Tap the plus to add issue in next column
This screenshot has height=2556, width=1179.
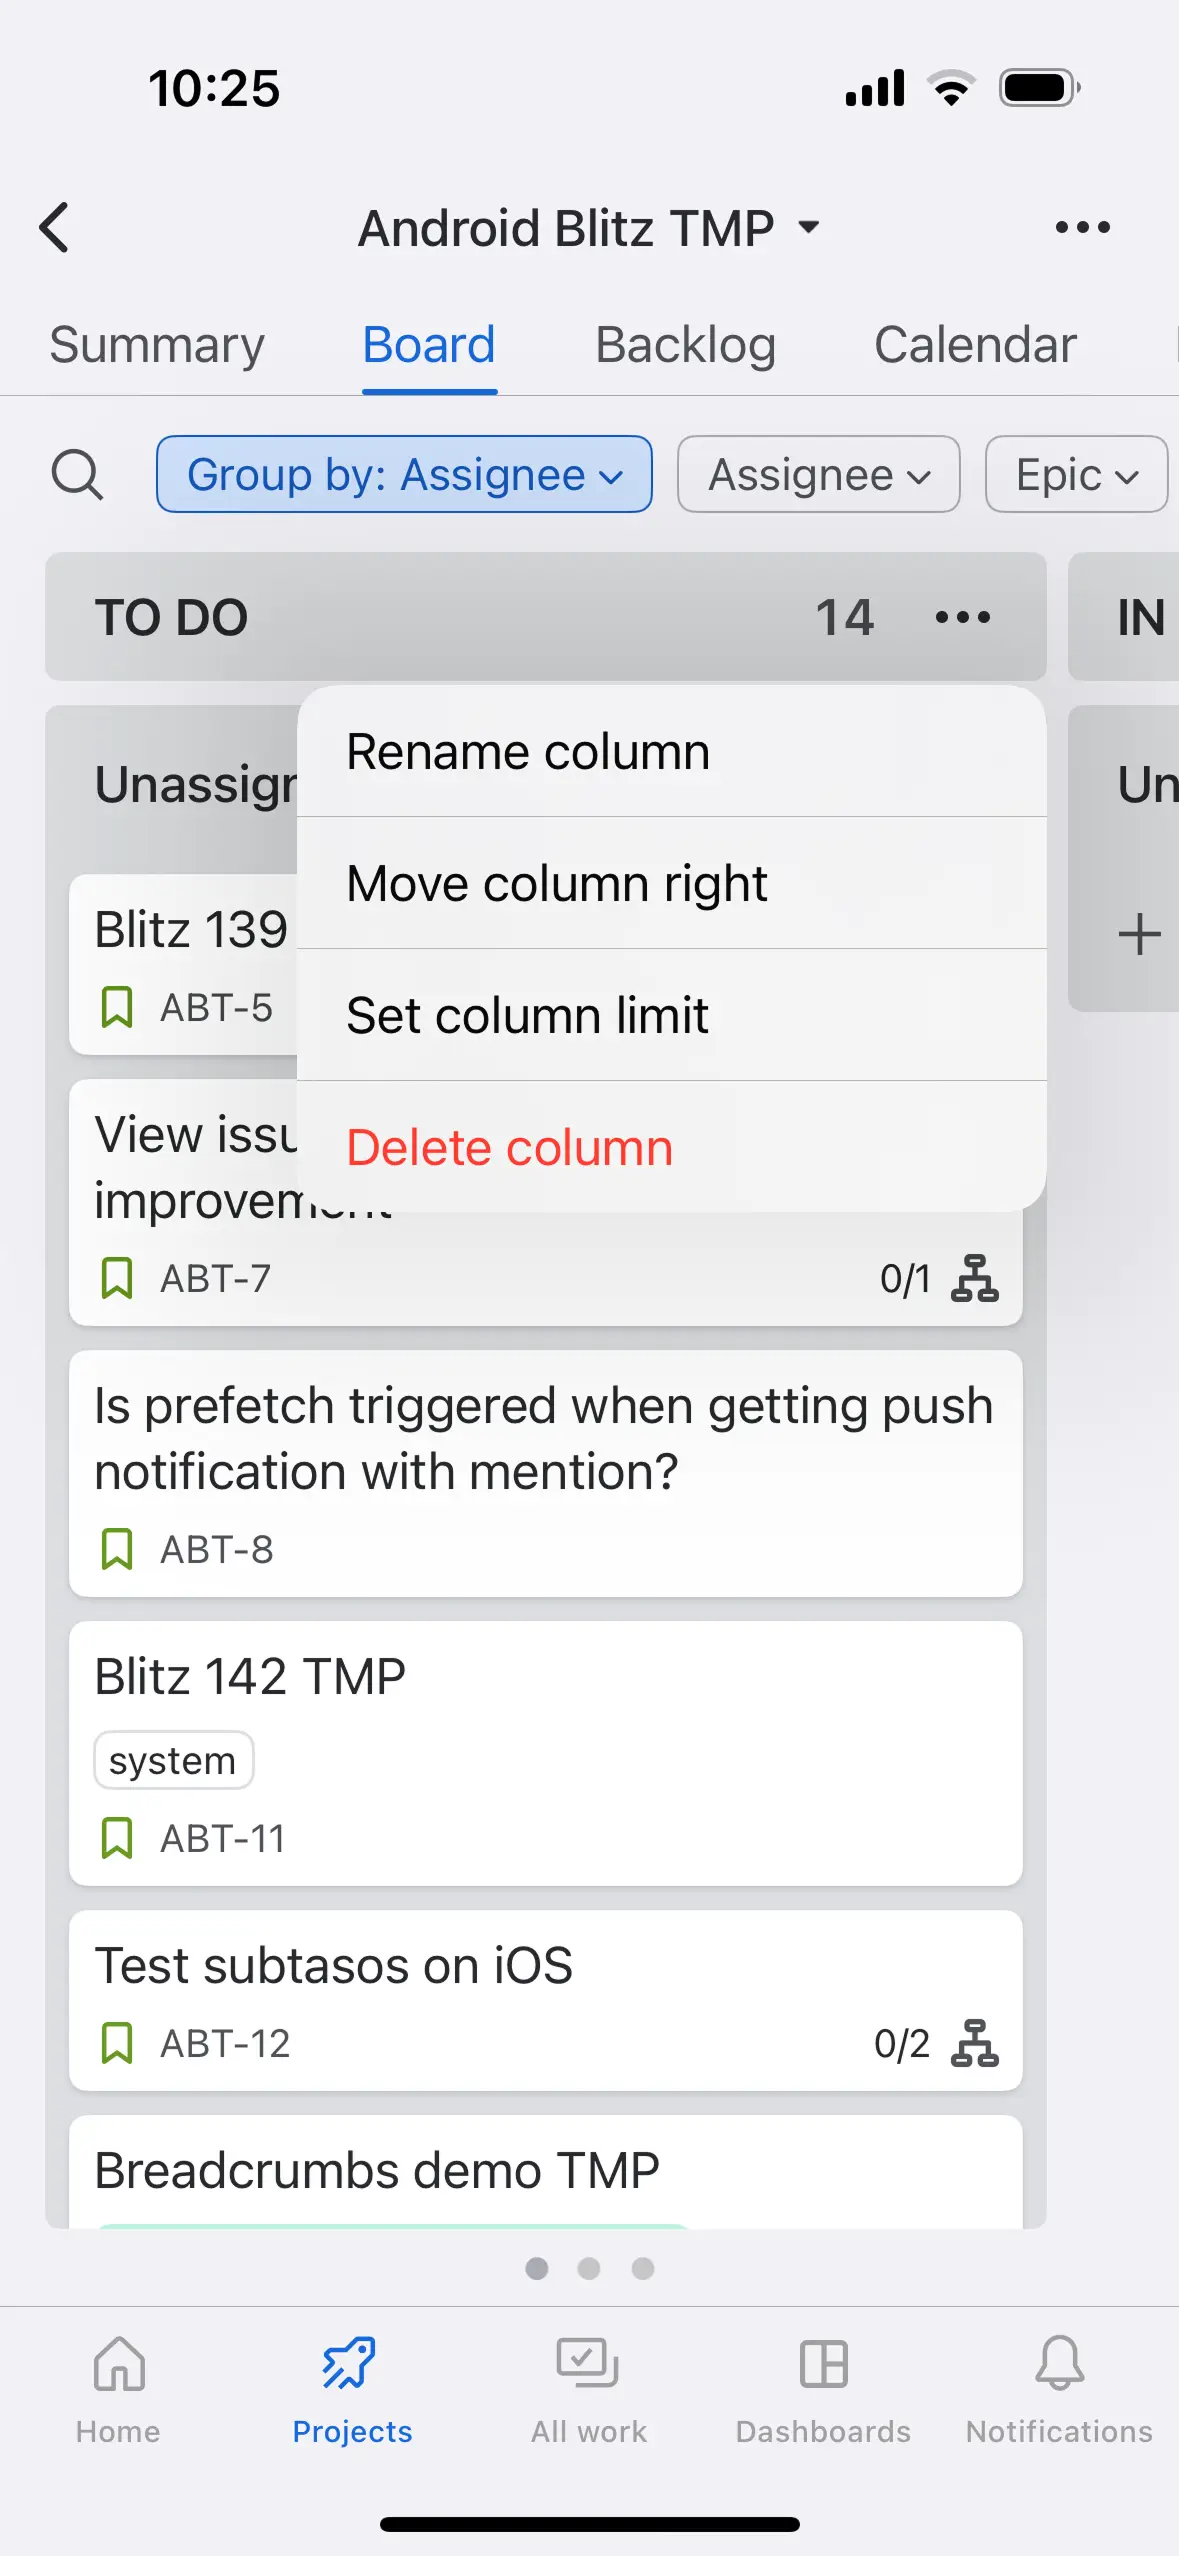1140,934
